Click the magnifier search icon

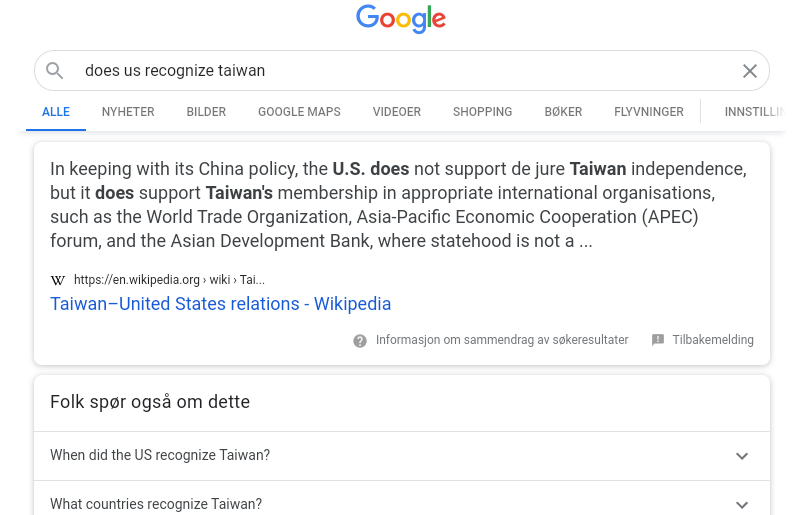(55, 71)
